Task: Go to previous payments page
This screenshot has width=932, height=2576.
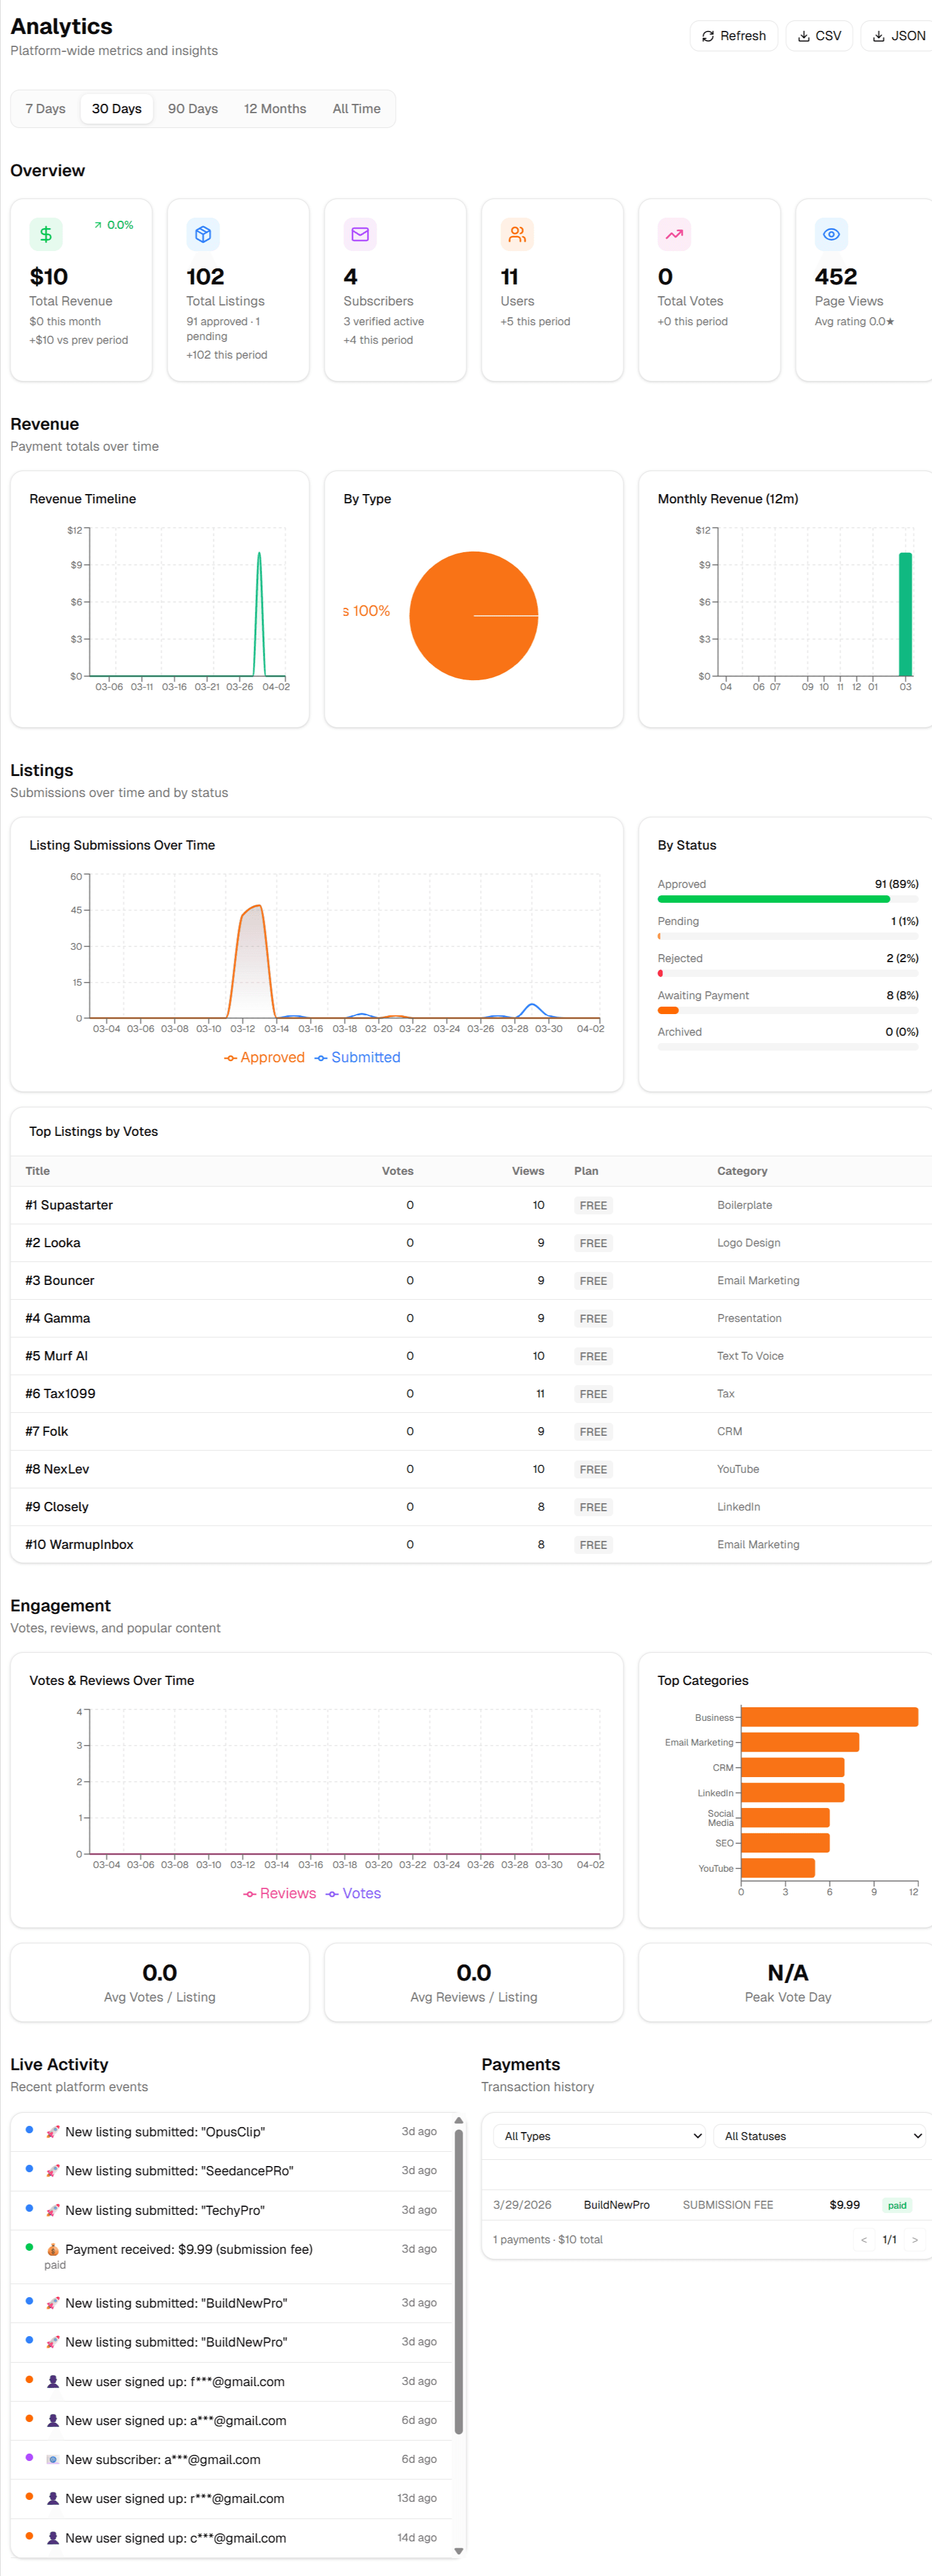Action: 864,2240
